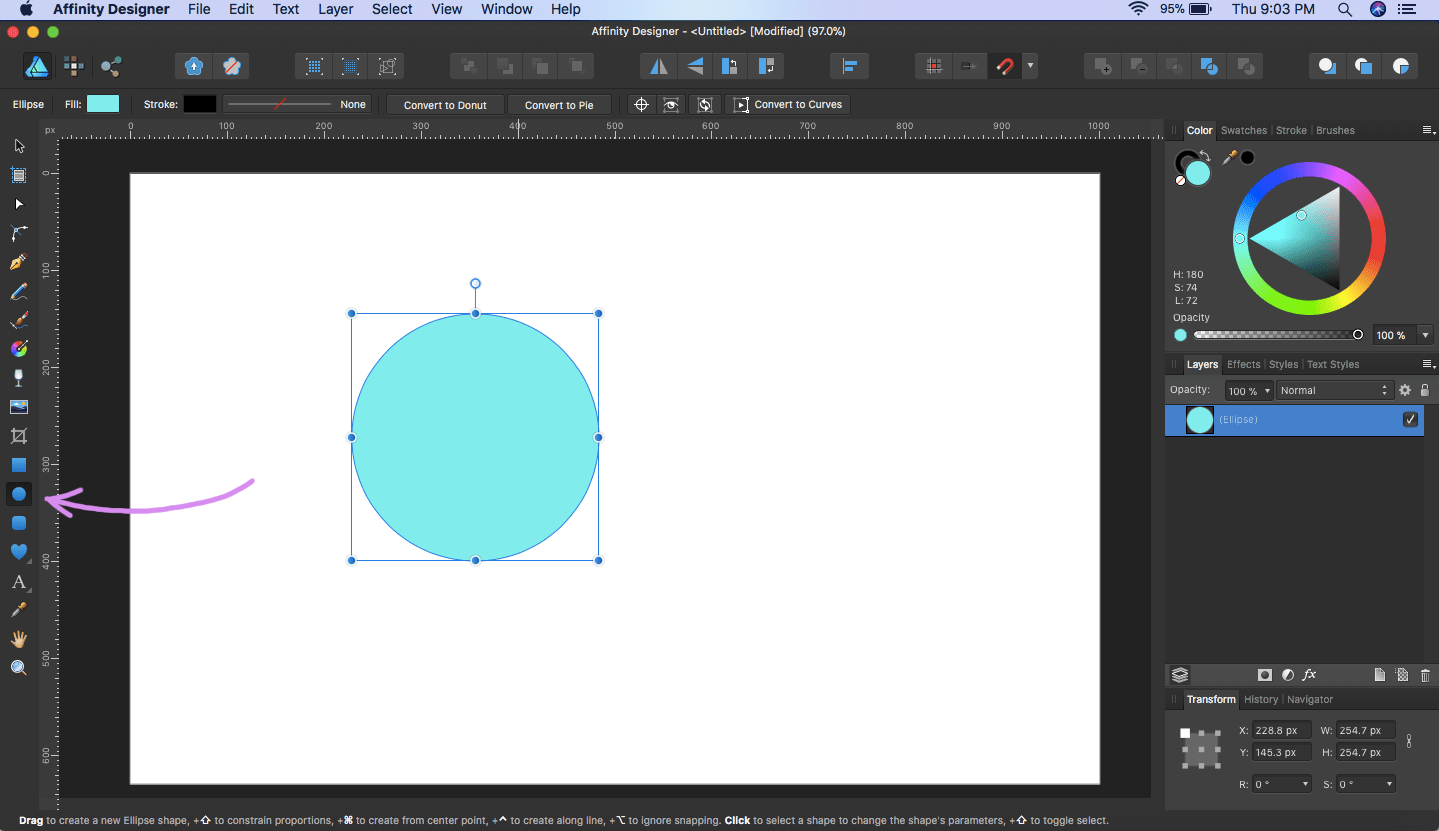Activate the Zoom magnifier tool
1439x831 pixels.
[x=18, y=668]
